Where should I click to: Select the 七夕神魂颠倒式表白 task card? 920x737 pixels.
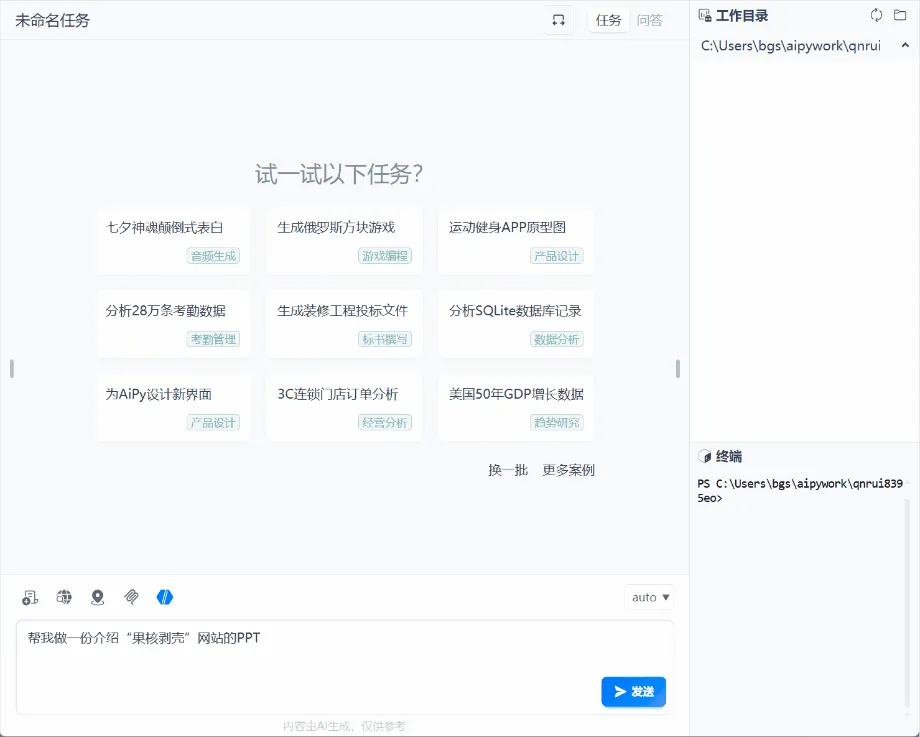coord(174,241)
